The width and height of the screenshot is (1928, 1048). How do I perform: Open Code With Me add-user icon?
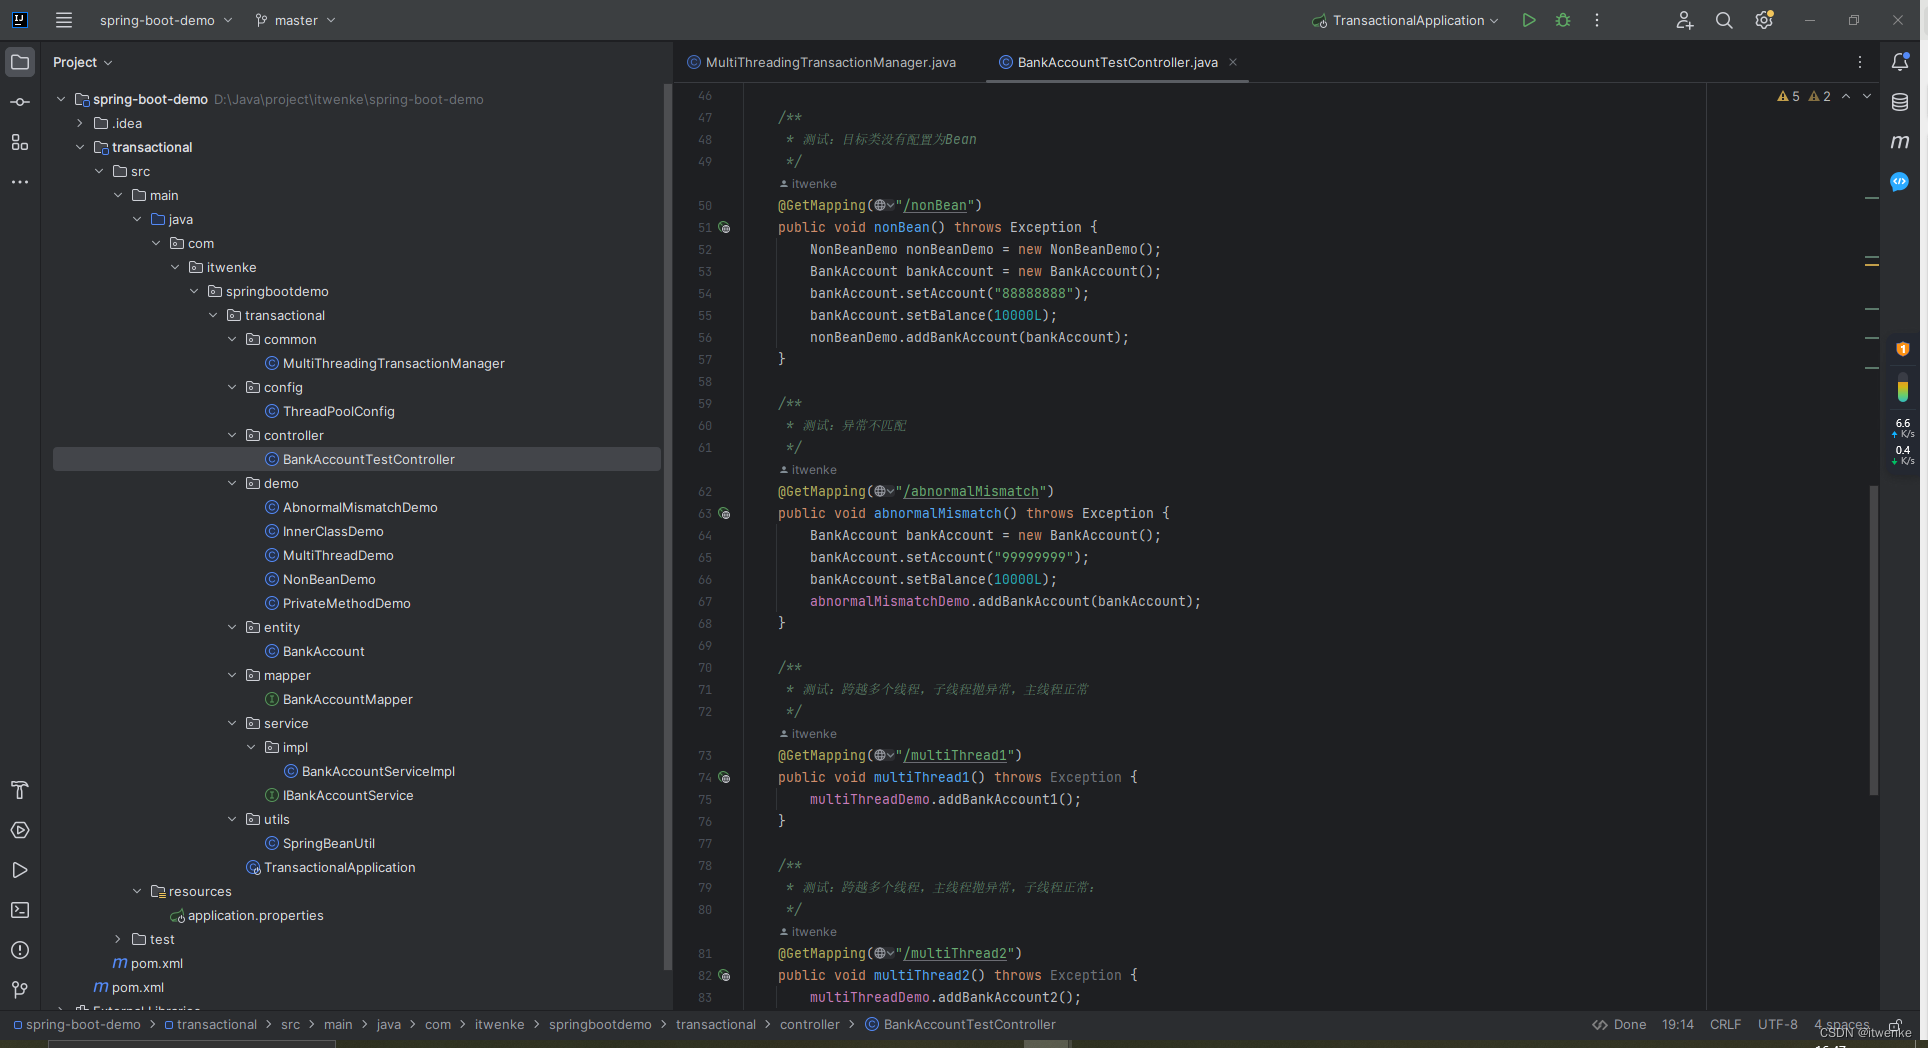coord(1685,20)
